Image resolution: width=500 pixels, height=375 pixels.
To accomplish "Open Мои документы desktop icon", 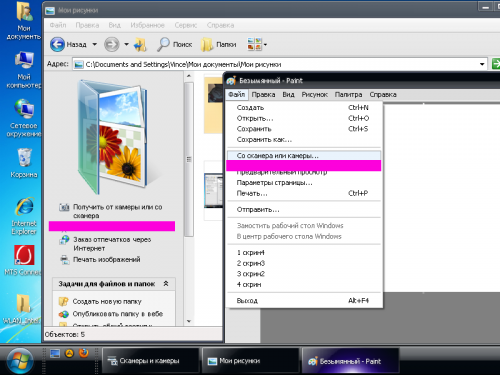I will (x=23, y=21).
